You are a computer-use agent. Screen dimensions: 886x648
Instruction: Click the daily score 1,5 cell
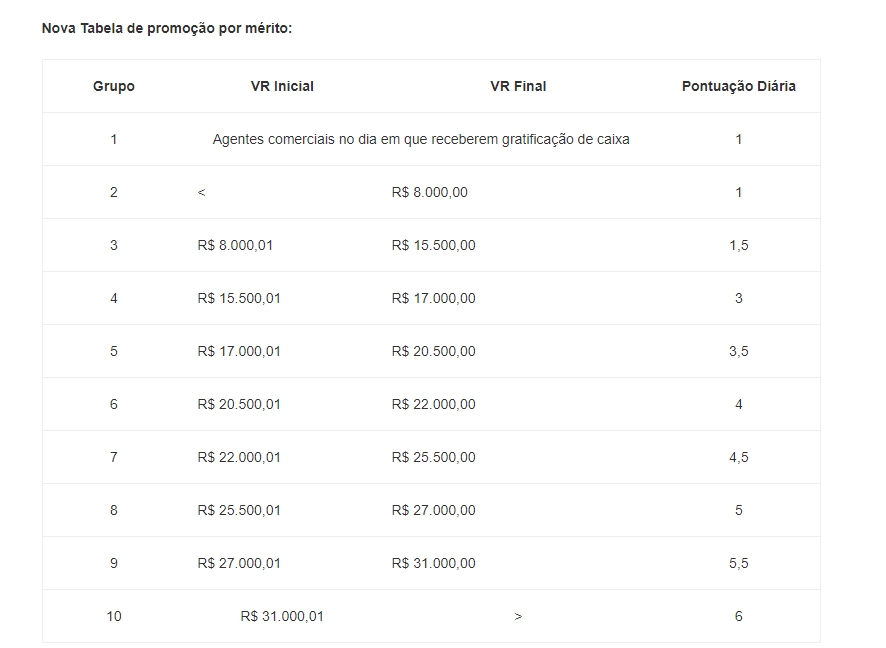click(739, 245)
